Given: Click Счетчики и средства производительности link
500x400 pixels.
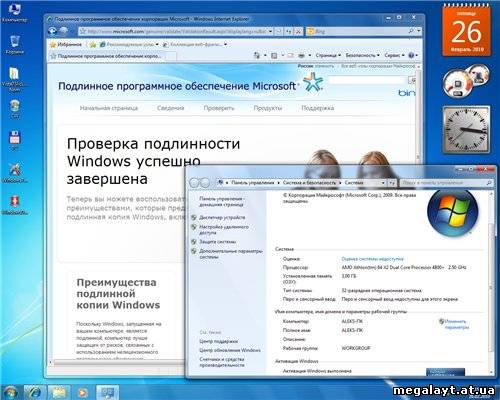Looking at the screenshot, I should 222,362.
